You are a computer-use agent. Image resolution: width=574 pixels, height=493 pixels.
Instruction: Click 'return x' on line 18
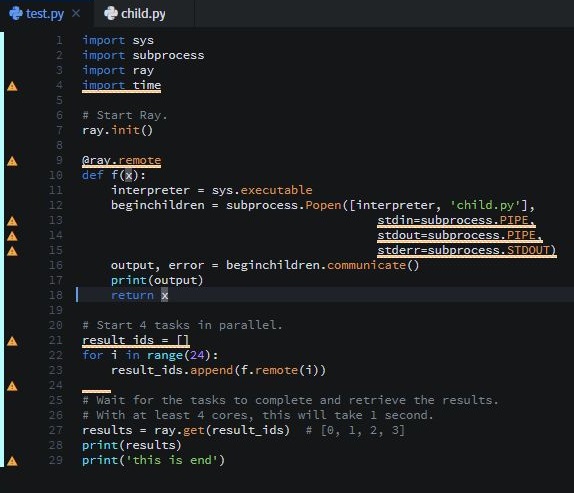coord(139,295)
